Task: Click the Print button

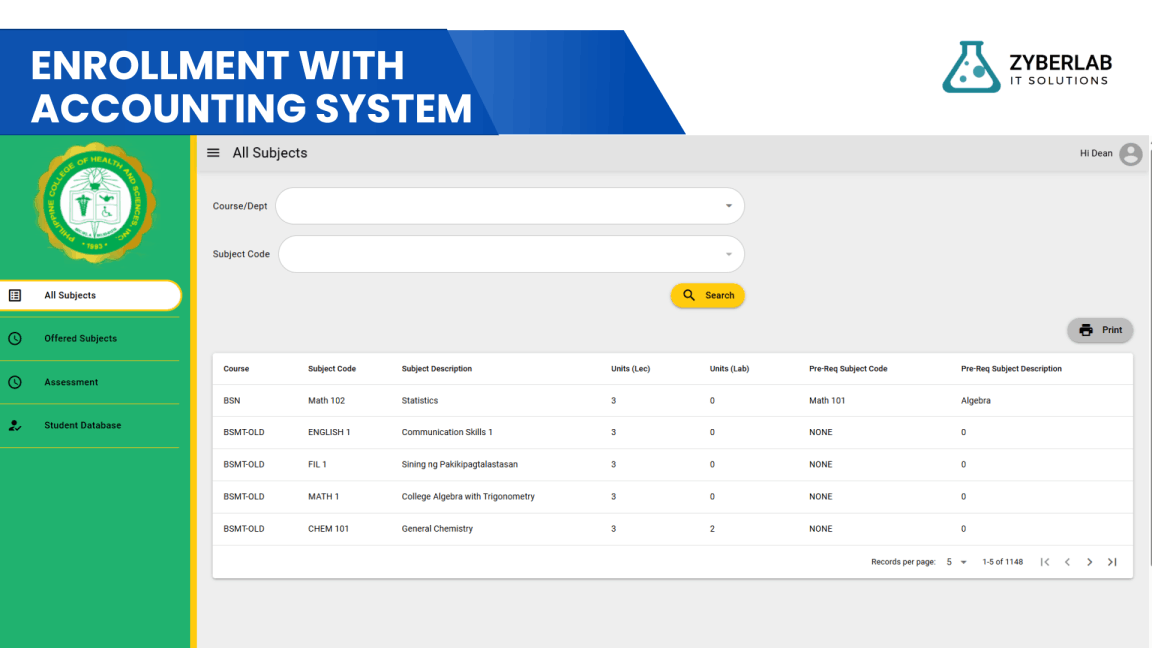Action: 1100,330
